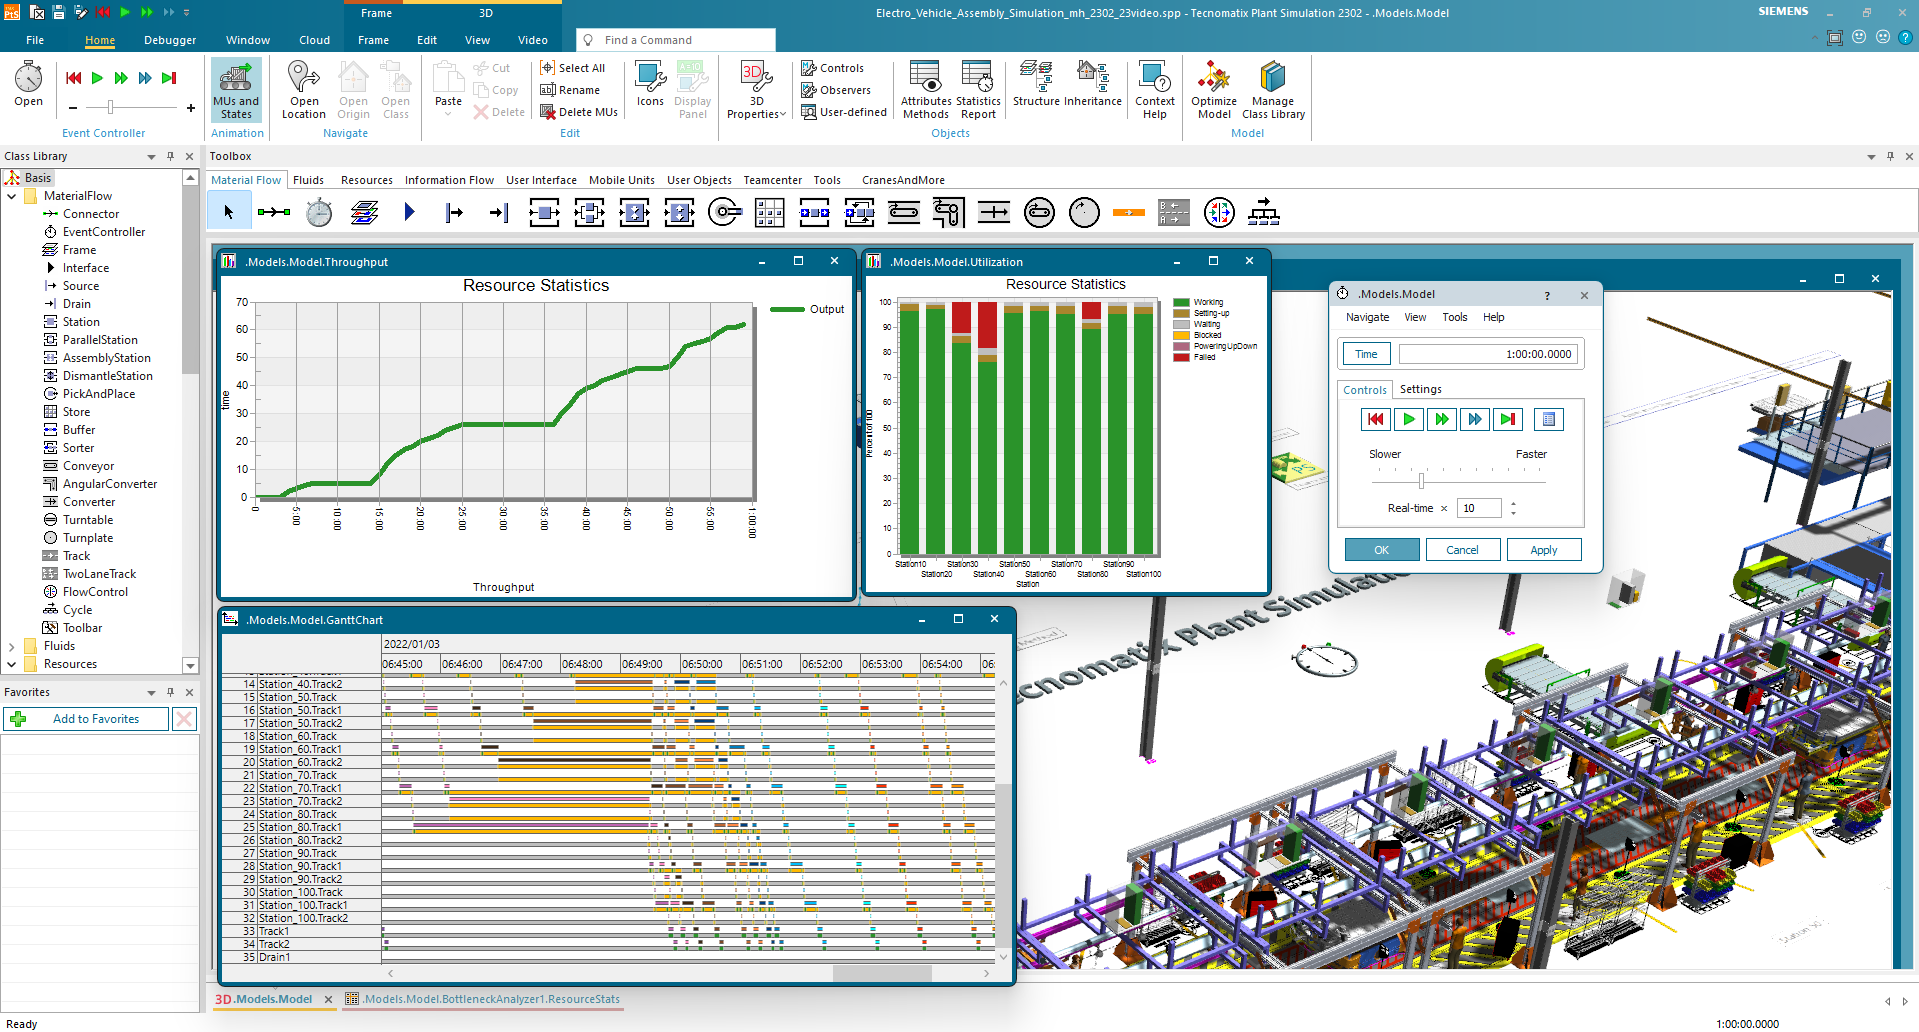Screen dimensions: 1919x1032
Task: Collapse the MaterialFlow folder in Class Library
Action: pos(12,196)
